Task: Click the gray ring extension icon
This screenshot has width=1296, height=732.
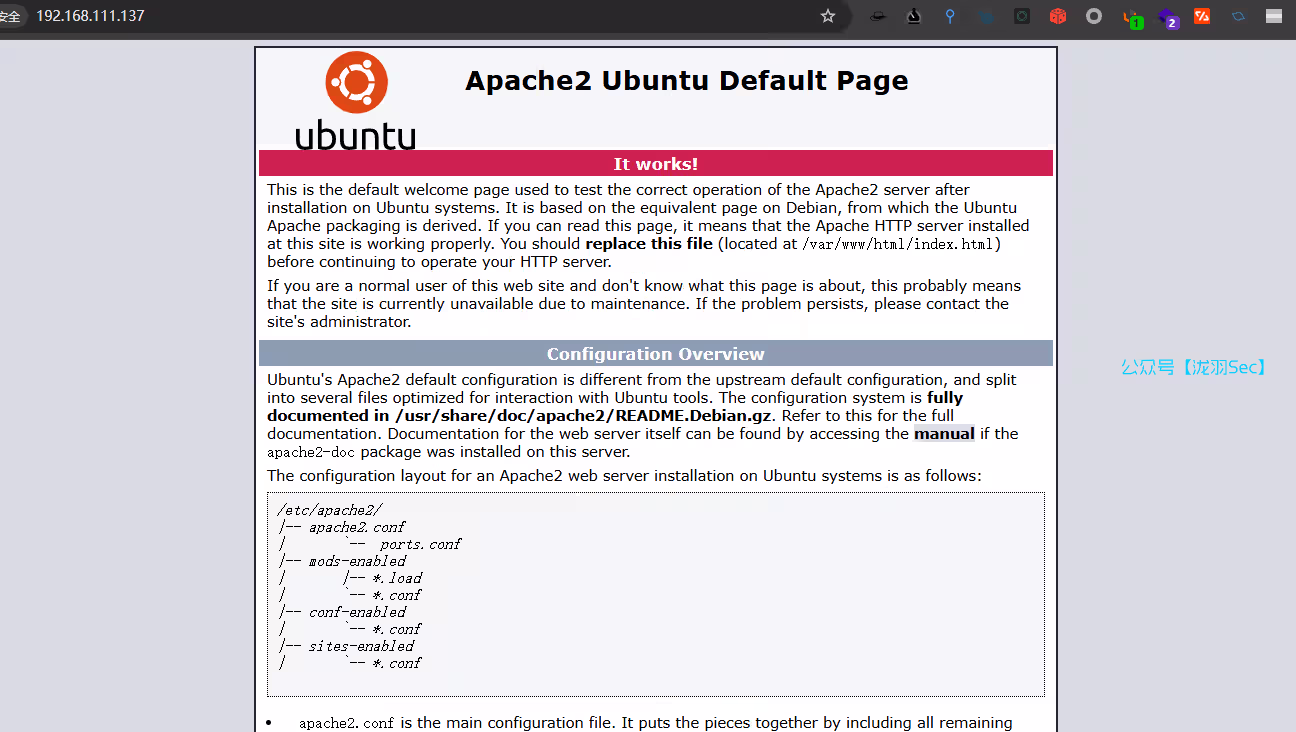Action: pyautogui.click(x=1094, y=16)
